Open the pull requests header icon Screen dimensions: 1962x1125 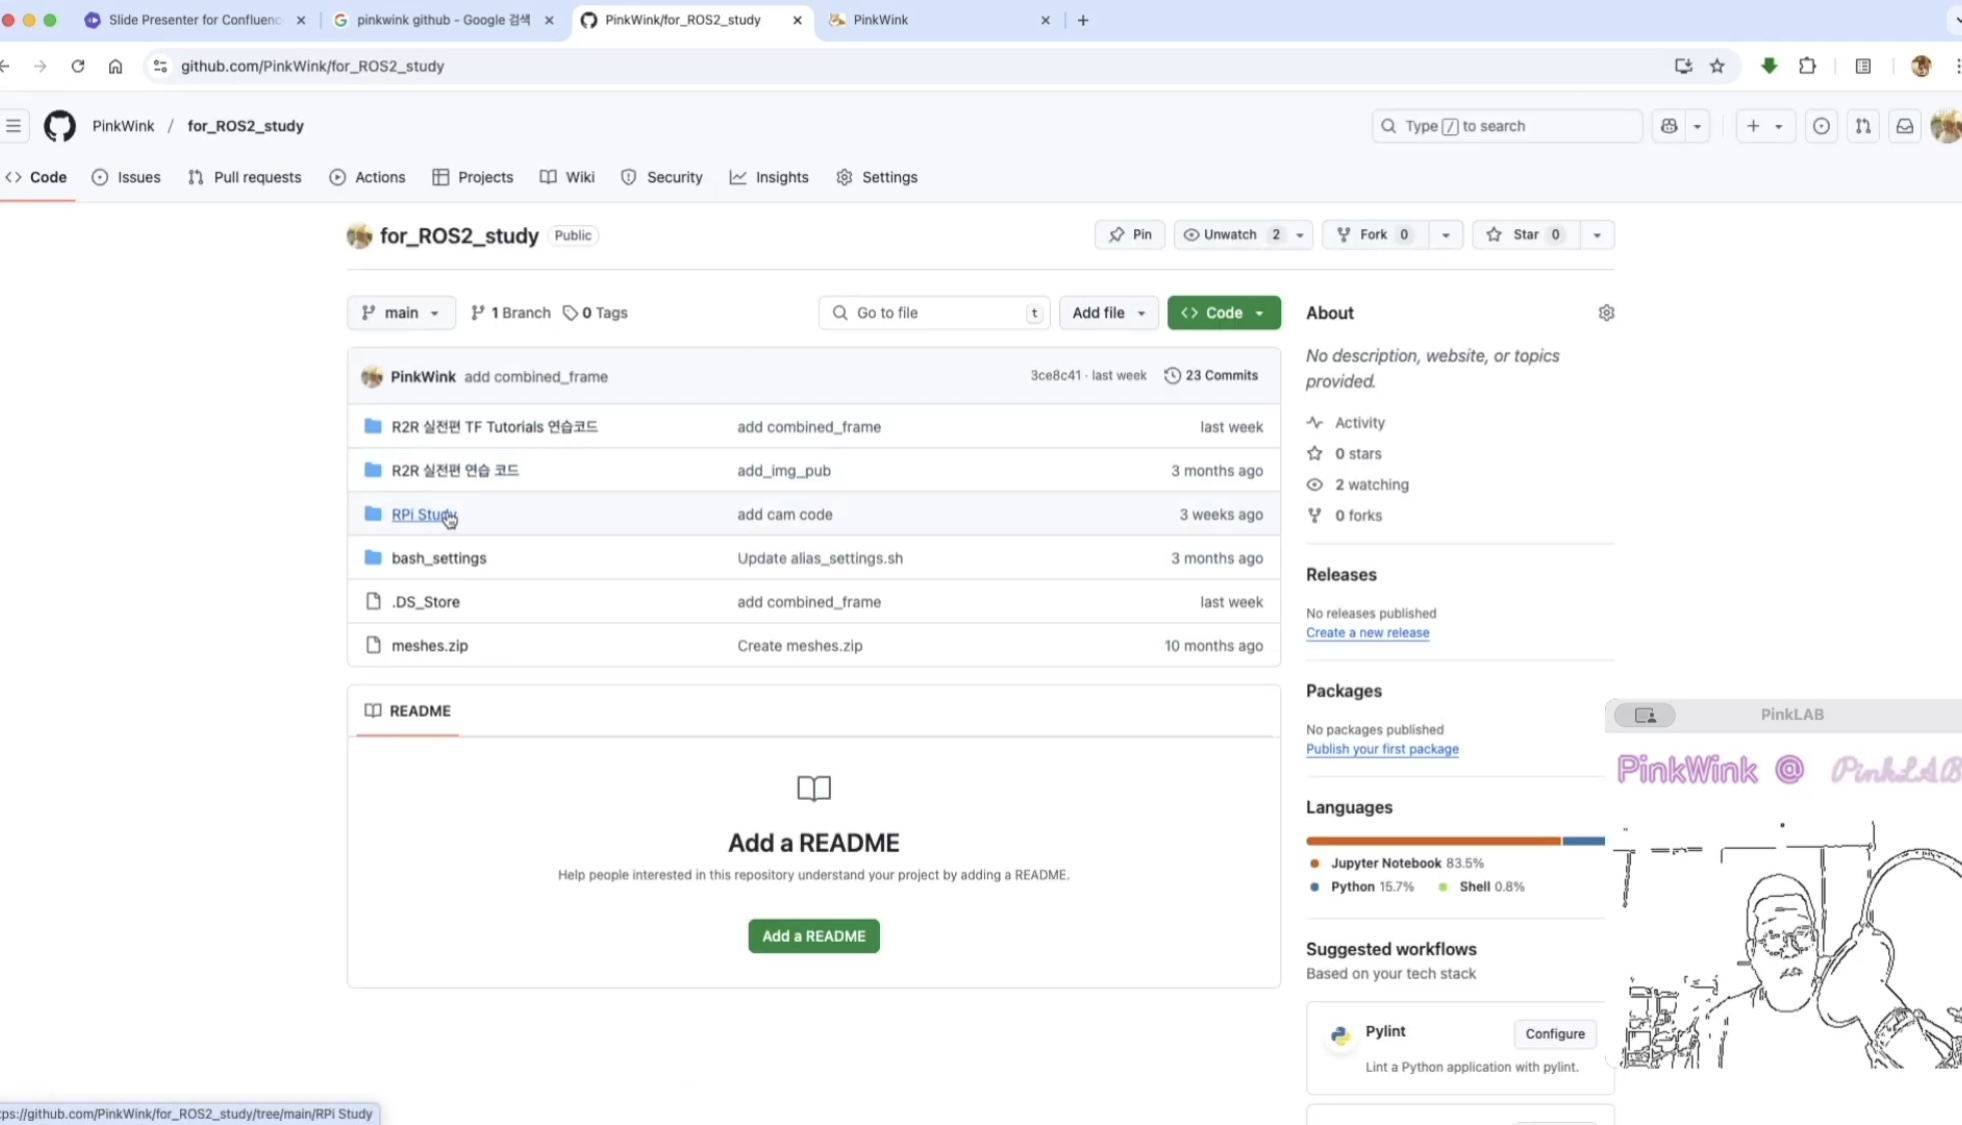tap(1862, 126)
